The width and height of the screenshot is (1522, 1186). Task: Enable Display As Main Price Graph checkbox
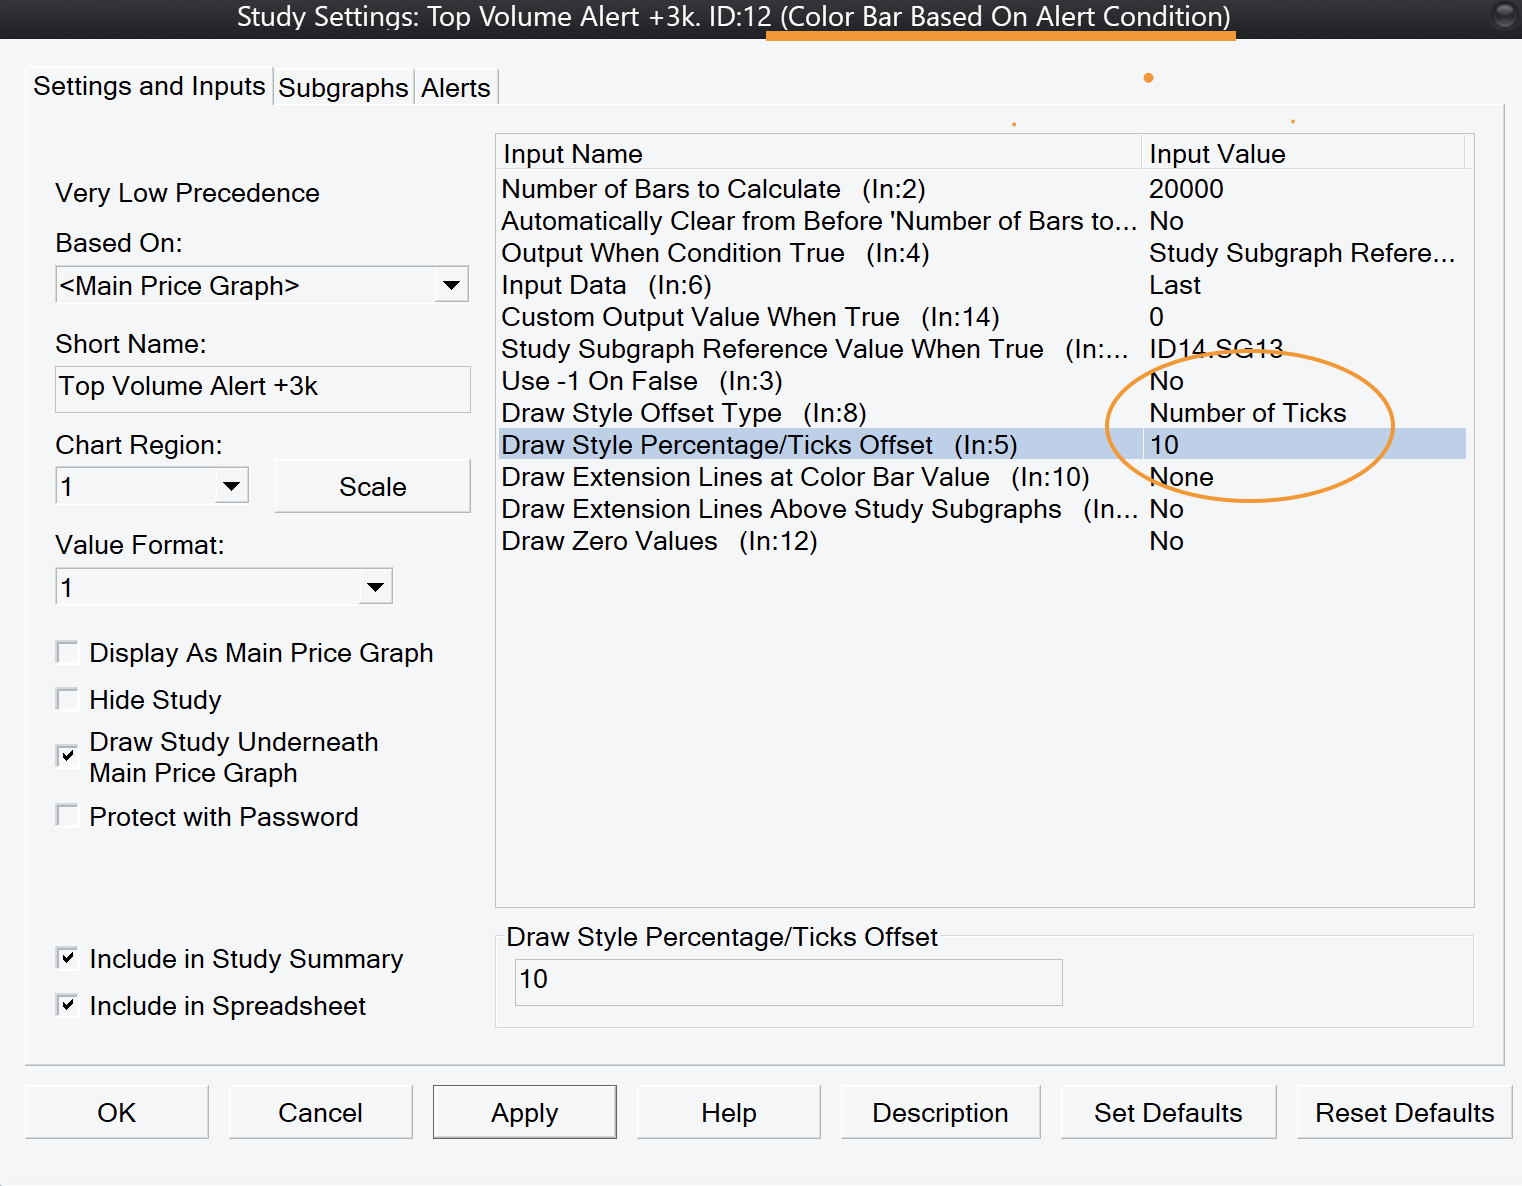coord(67,653)
